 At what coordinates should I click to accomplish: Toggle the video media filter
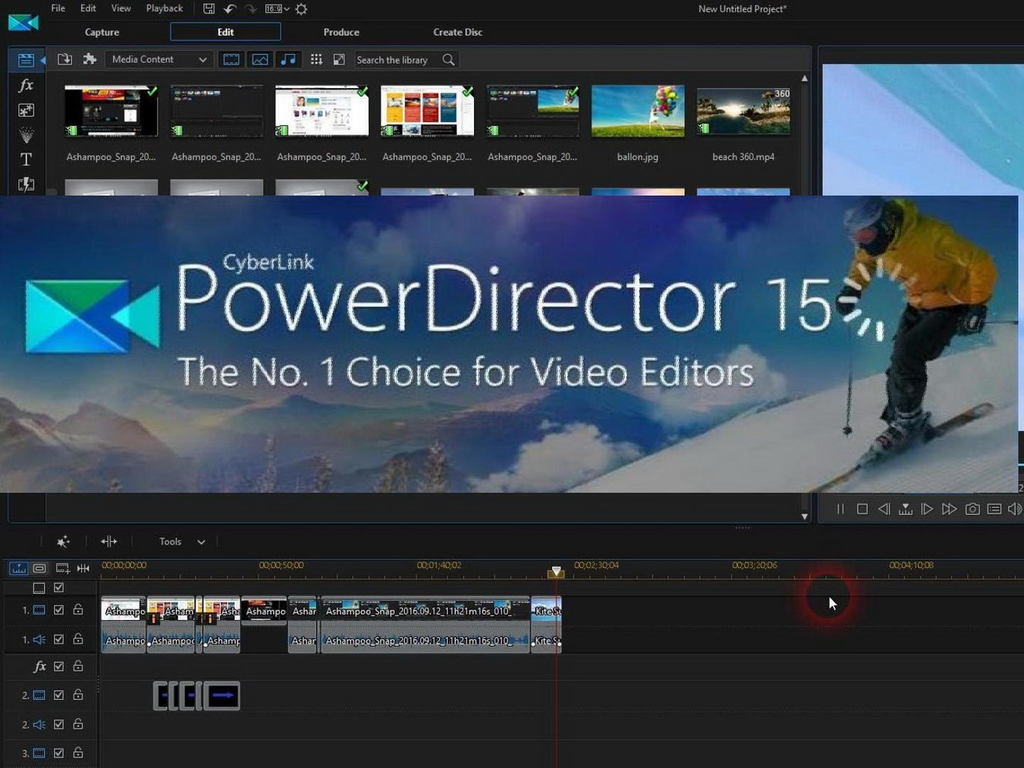pos(231,59)
